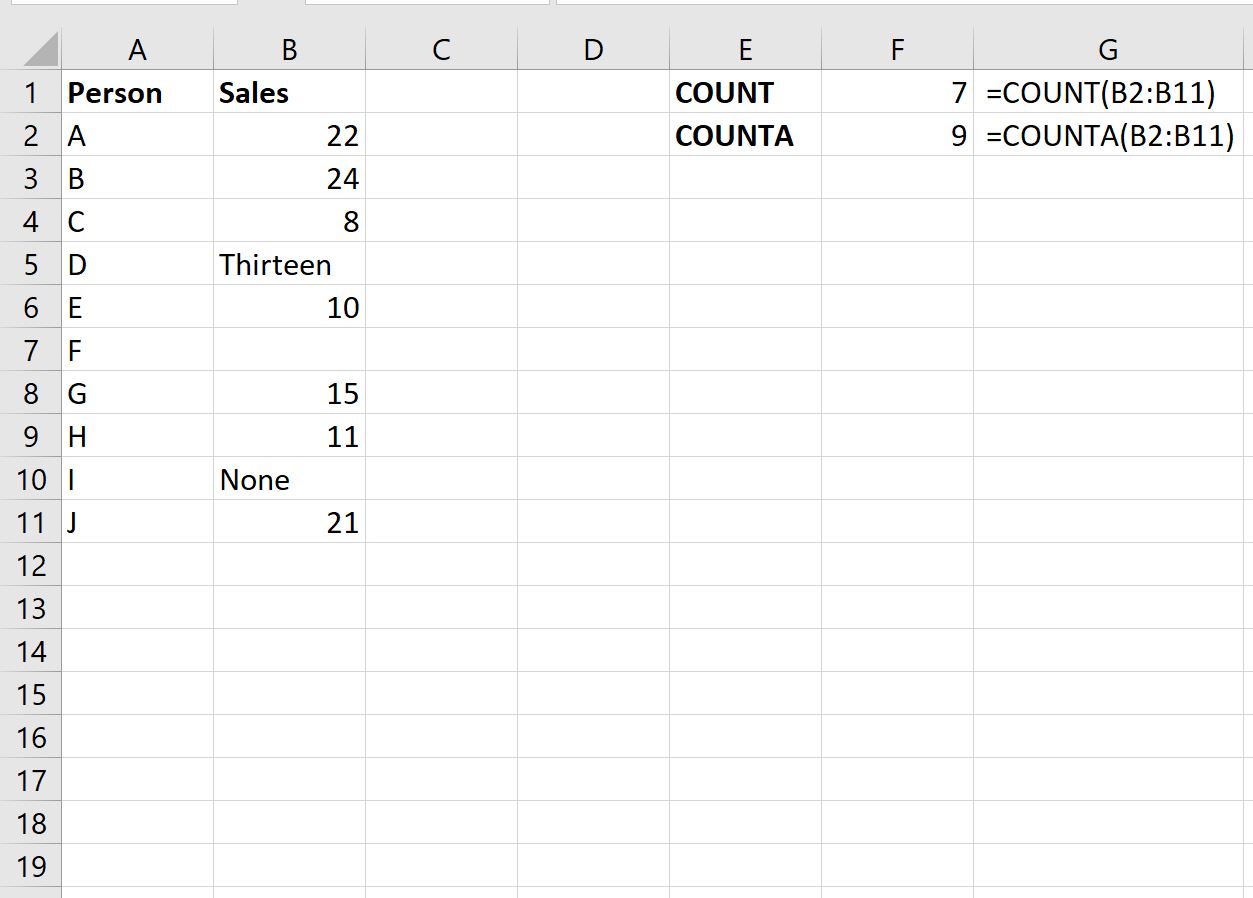The height and width of the screenshot is (898, 1253).
Task: Select row 12 header
Action: tap(31, 566)
